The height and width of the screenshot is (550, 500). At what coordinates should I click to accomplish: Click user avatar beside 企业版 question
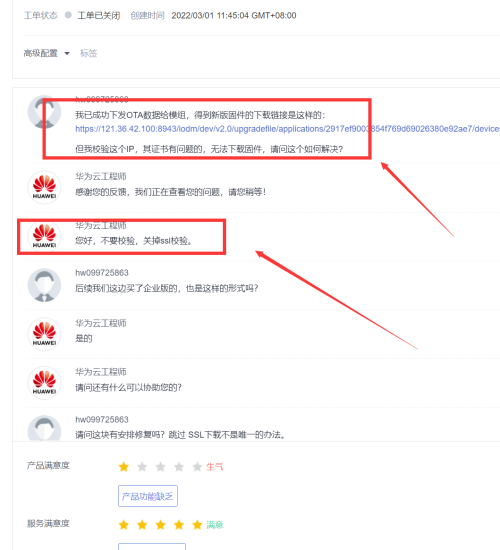click(44, 285)
